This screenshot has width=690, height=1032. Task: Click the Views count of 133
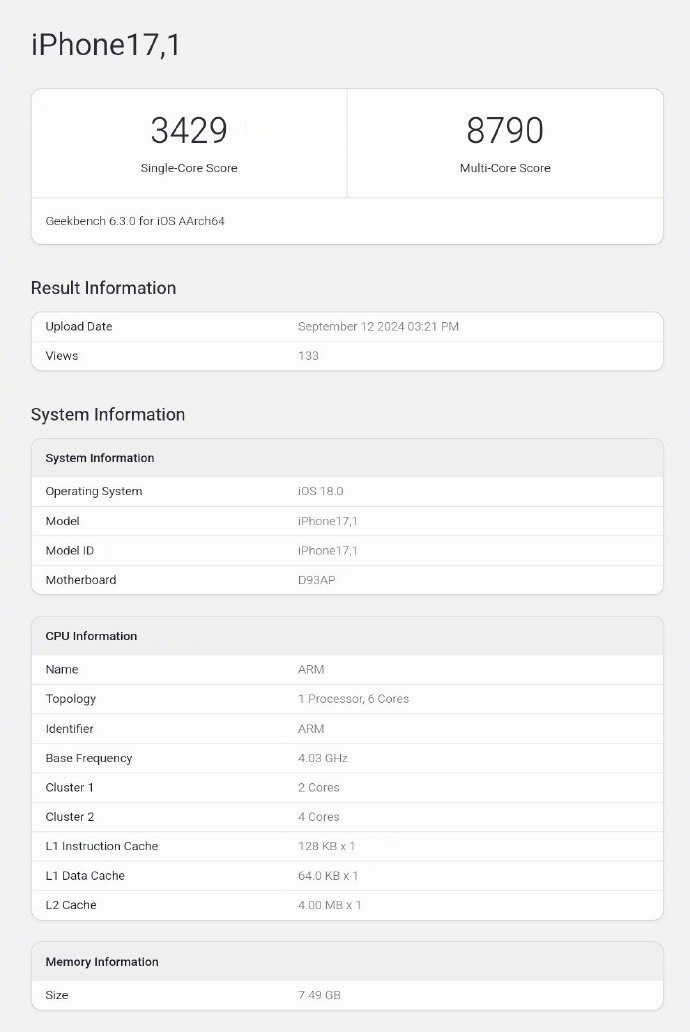tap(308, 356)
